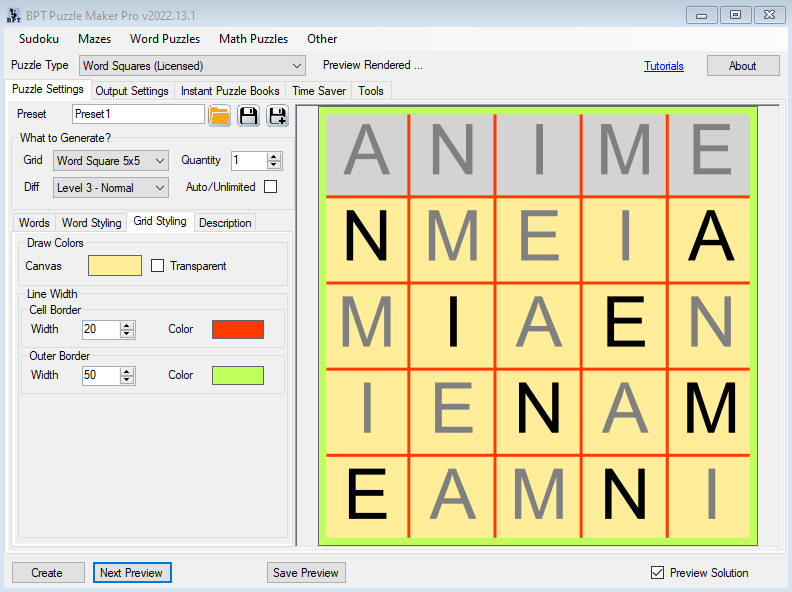This screenshot has width=792, height=592.
Task: Increase the Quantity spinner value
Action: tap(274, 156)
